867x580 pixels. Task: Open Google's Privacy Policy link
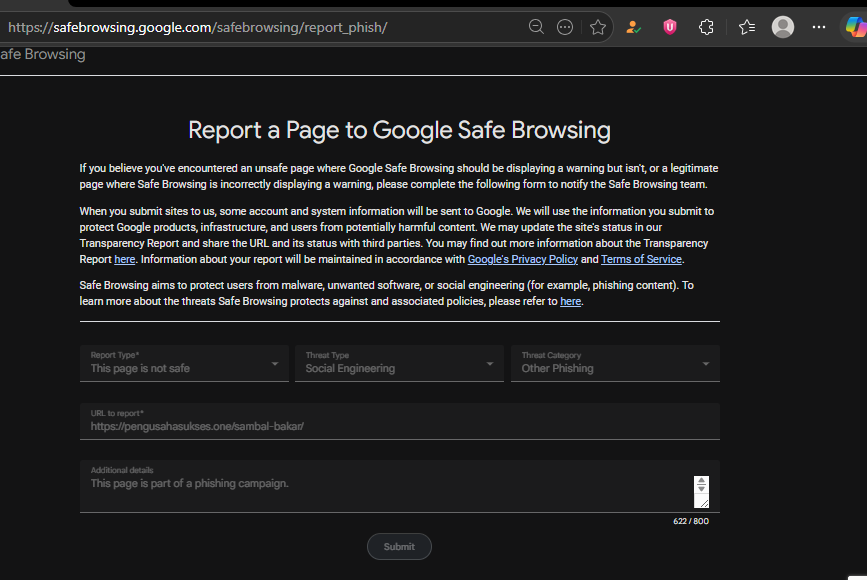(x=523, y=259)
